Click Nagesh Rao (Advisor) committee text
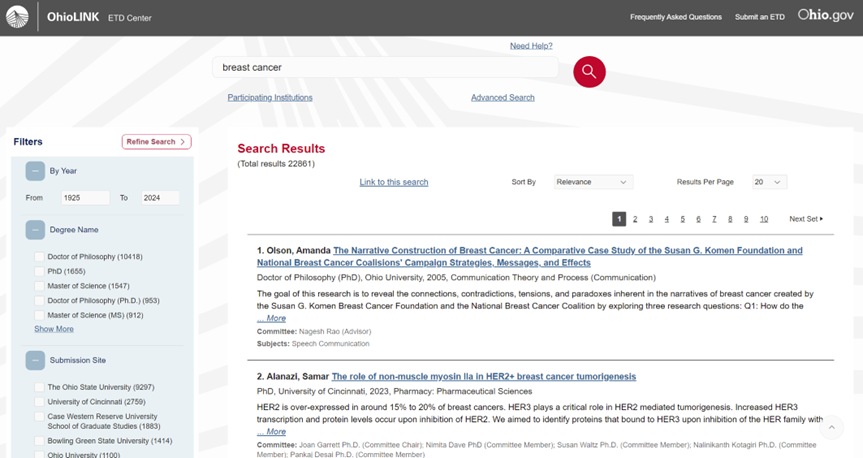 (x=335, y=331)
